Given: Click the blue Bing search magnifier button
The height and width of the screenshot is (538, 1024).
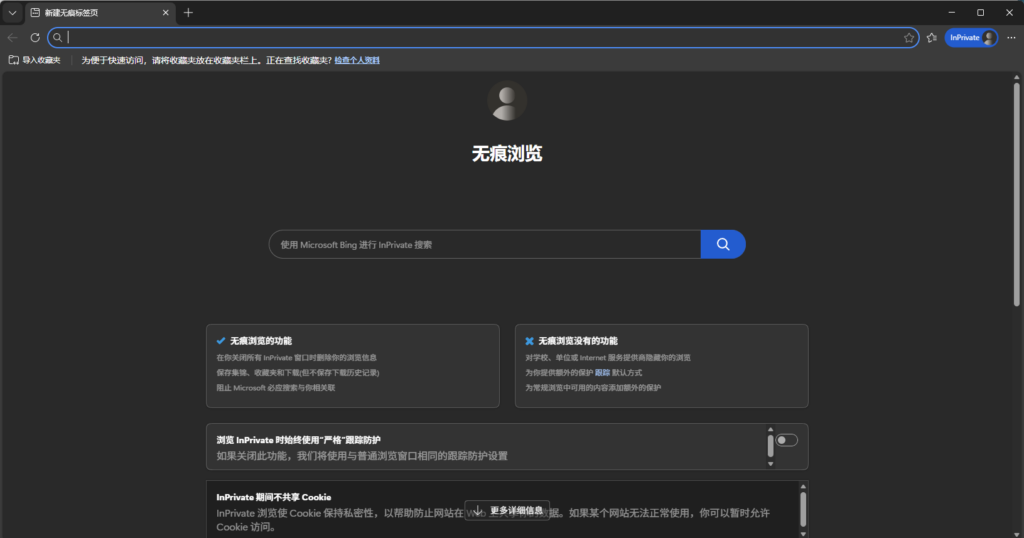Looking at the screenshot, I should (x=722, y=244).
